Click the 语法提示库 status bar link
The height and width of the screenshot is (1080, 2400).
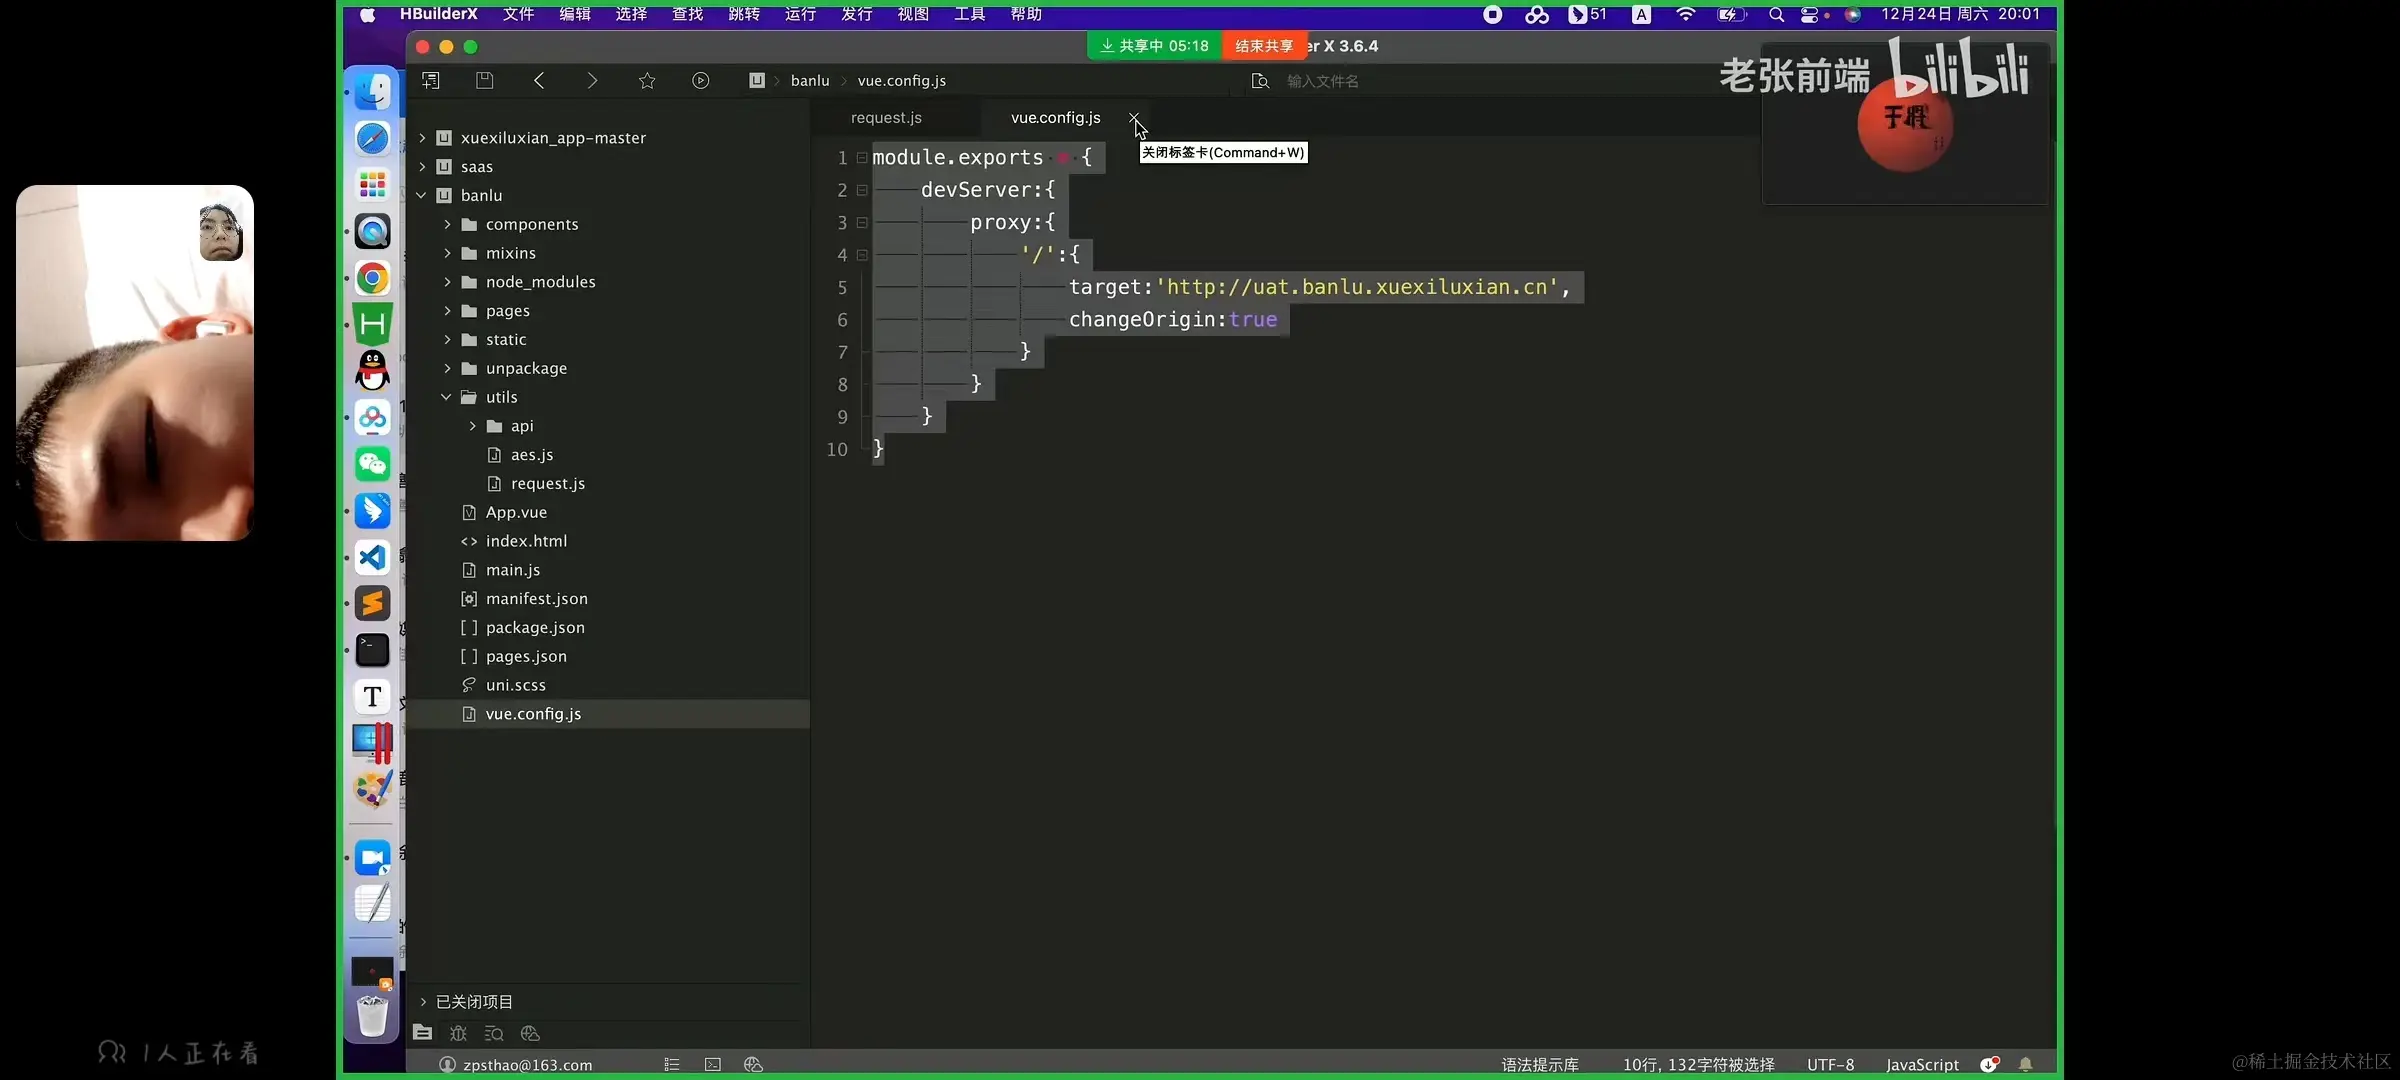1539,1064
